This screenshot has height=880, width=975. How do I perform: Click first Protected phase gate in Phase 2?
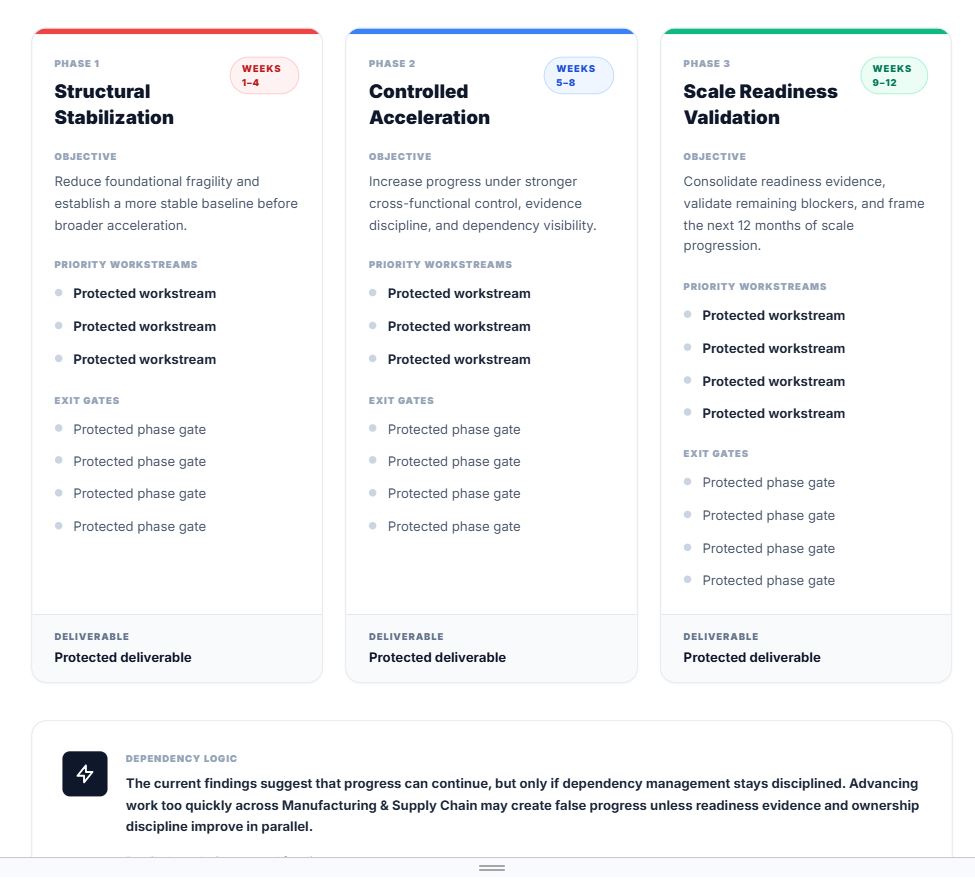click(x=454, y=429)
